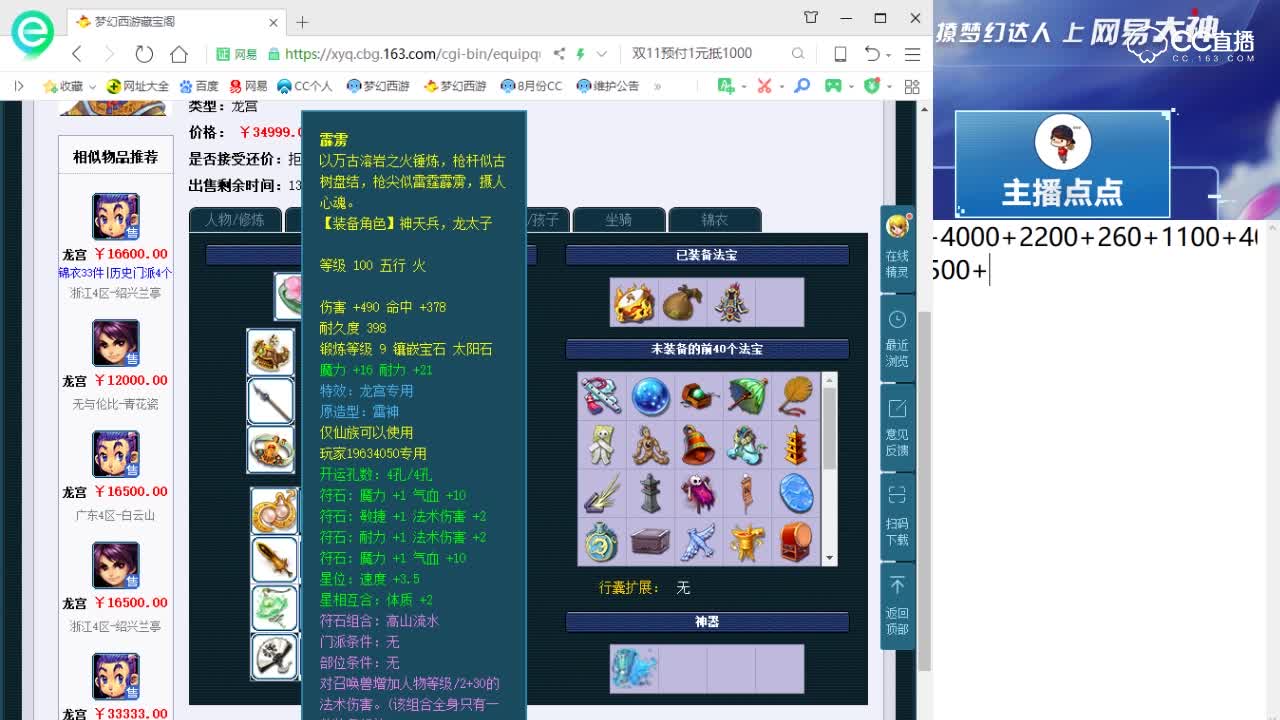Image resolution: width=1280 pixels, height=720 pixels.
Task: Click the 主播点点 streamer card
Action: (x=1062, y=164)
